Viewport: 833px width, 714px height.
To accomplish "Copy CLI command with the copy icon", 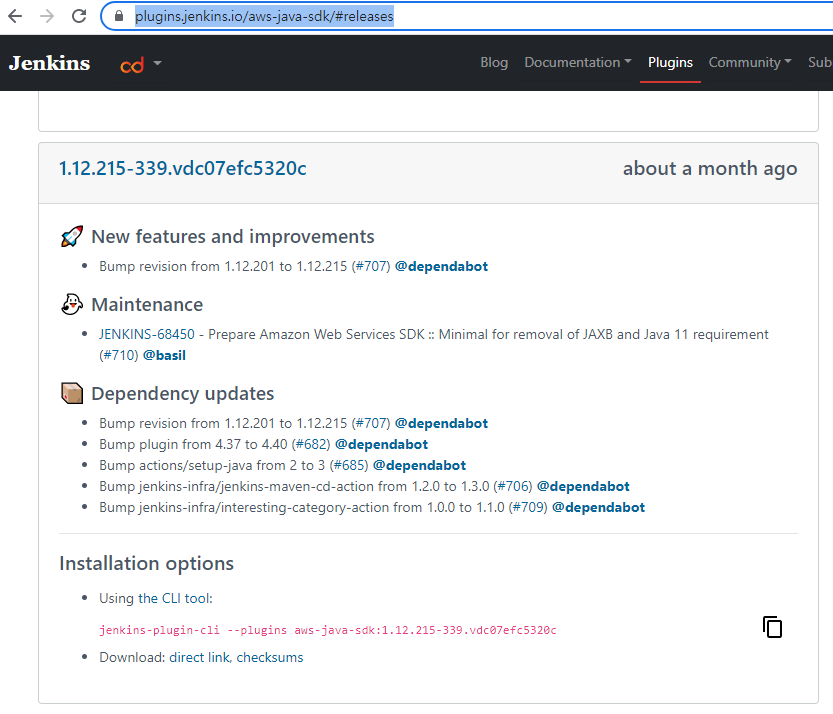I will (772, 627).
